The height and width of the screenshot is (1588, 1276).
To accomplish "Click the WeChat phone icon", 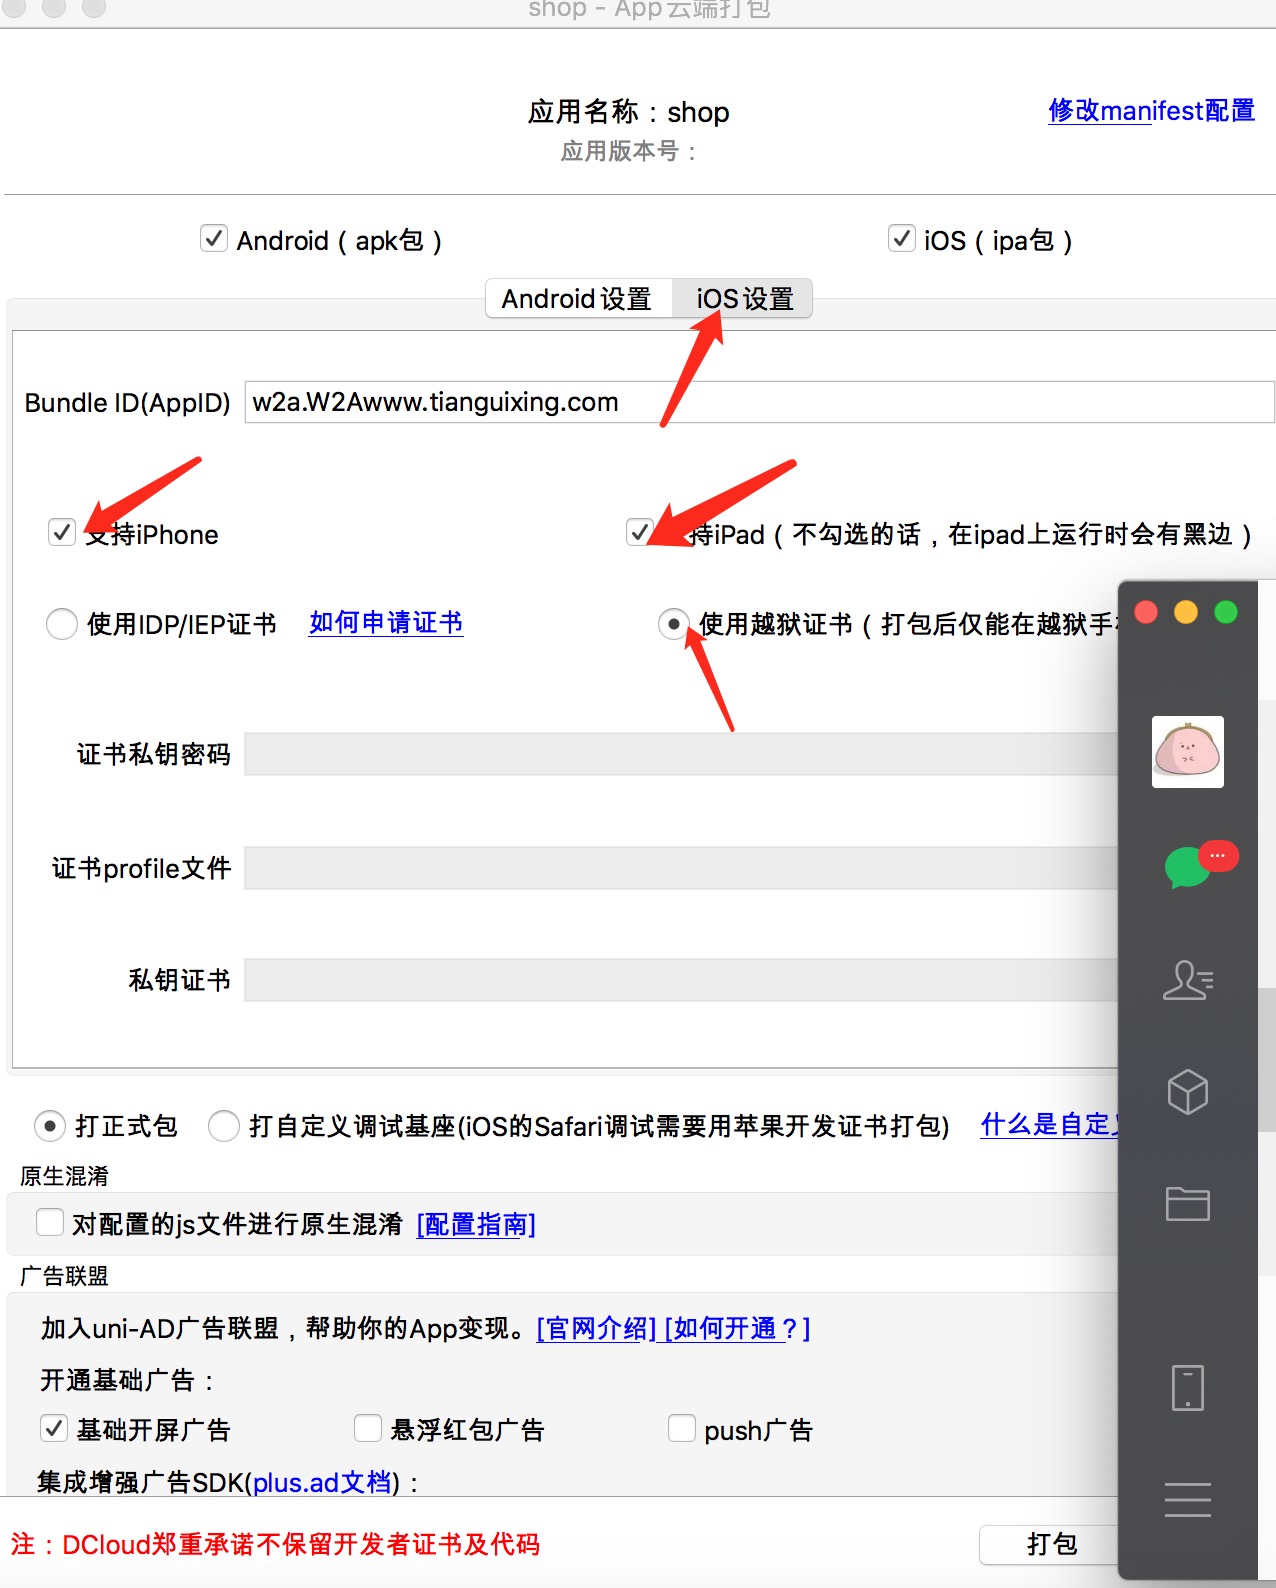I will (x=1188, y=1388).
